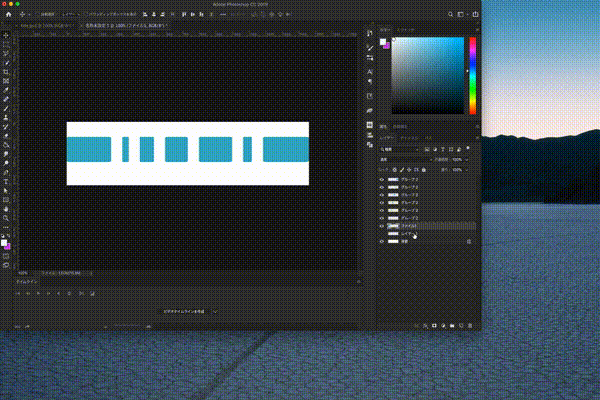Hide the topmost グループ 2 layer

pos(382,180)
